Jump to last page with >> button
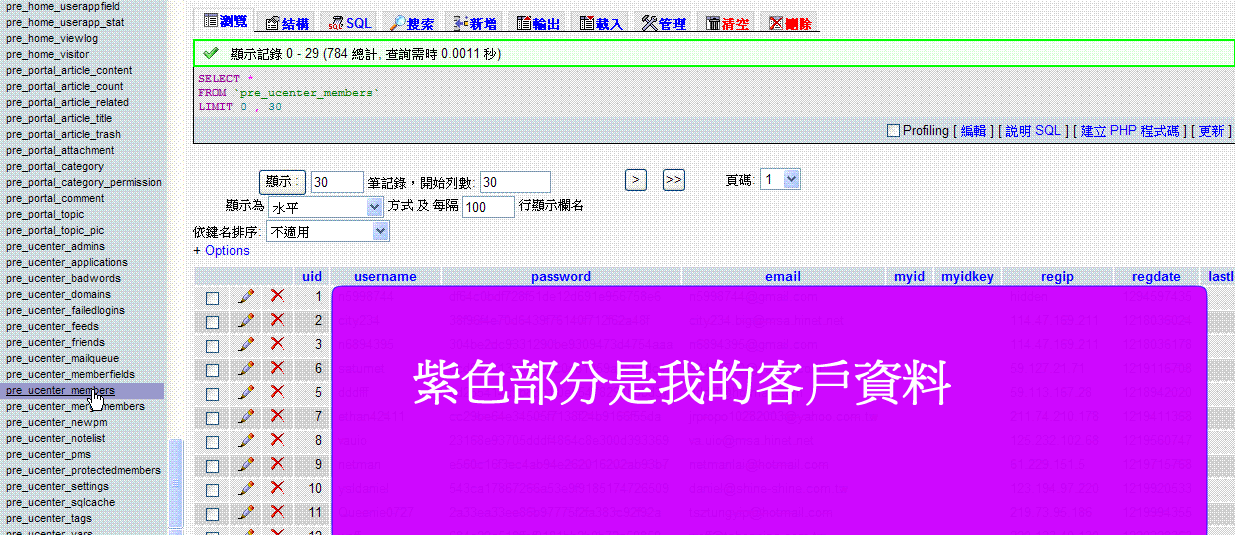 (x=674, y=180)
